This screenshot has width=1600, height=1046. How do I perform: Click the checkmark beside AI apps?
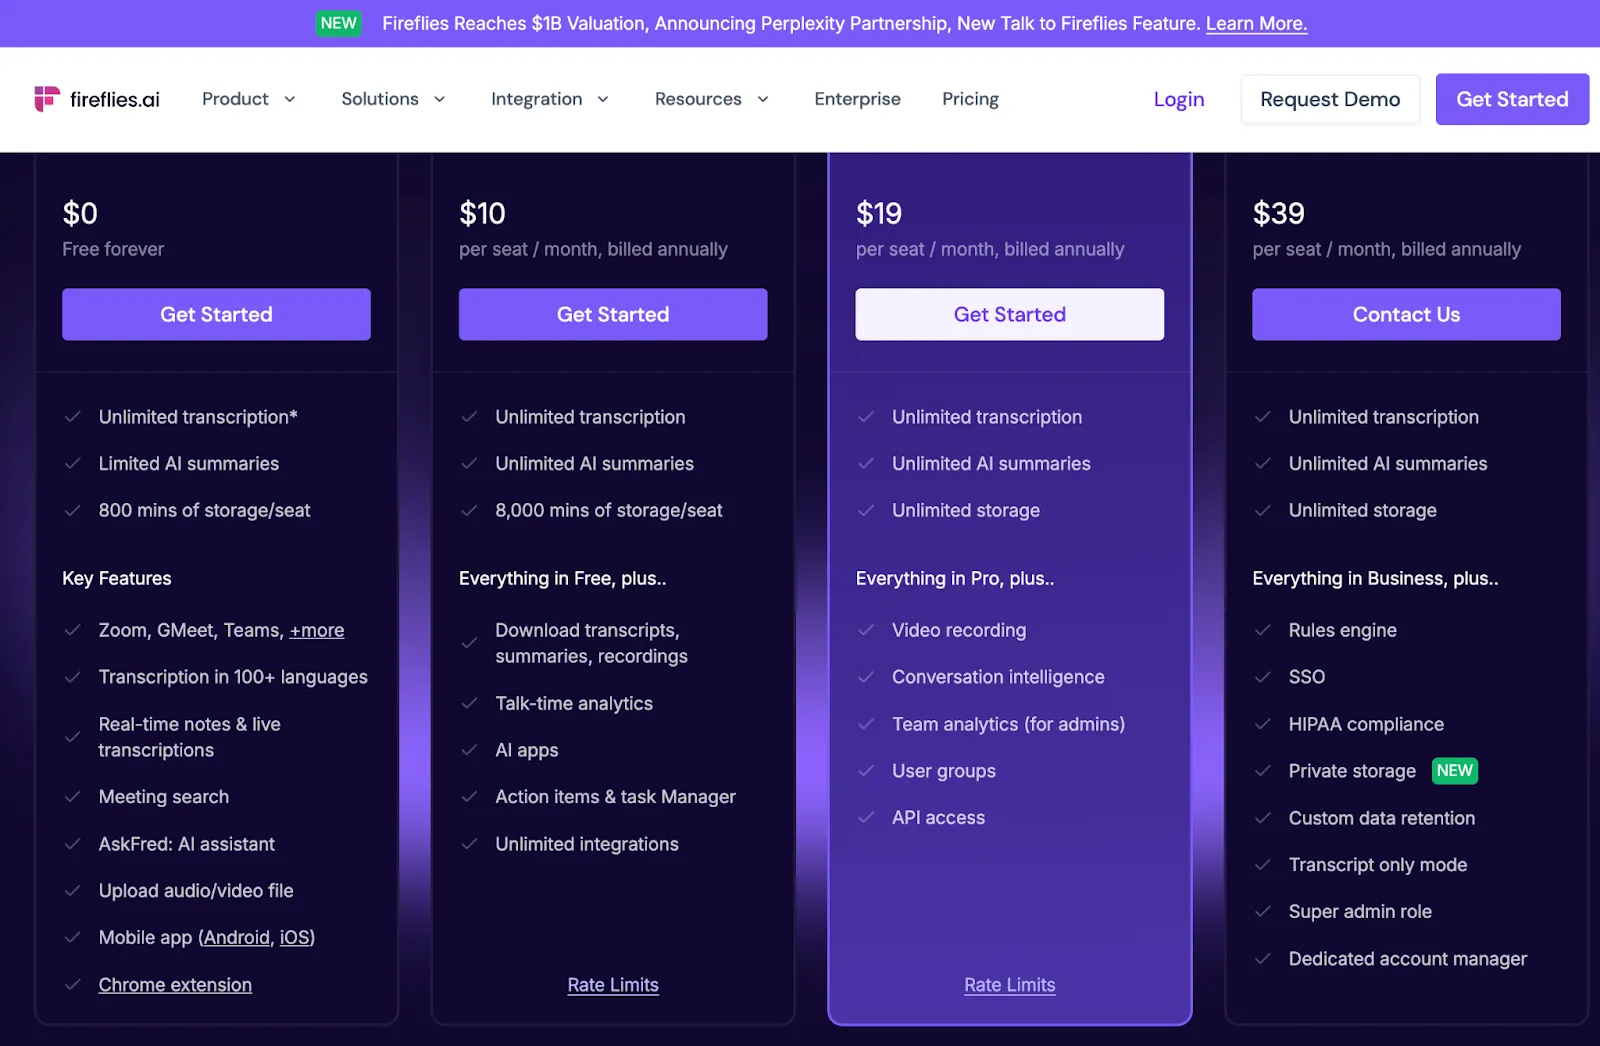469,750
